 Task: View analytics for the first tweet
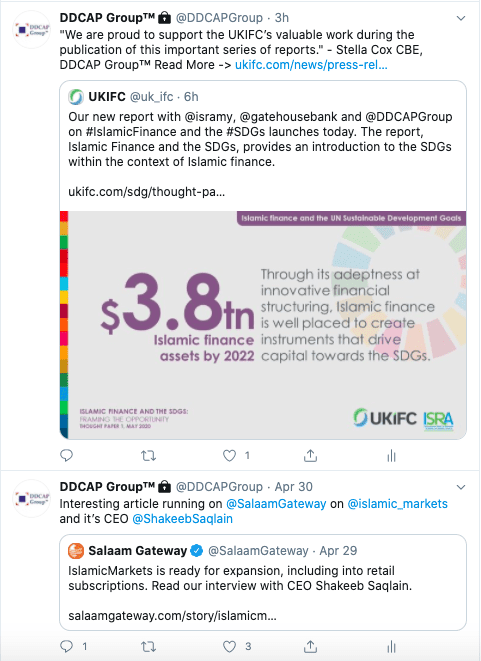[x=391, y=455]
